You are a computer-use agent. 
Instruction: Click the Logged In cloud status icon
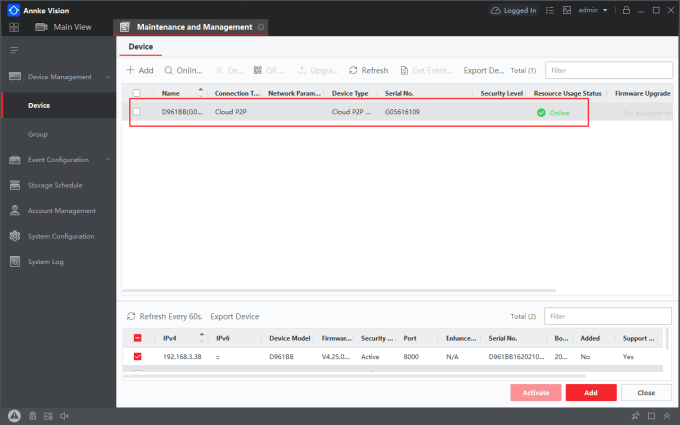tap(496, 10)
